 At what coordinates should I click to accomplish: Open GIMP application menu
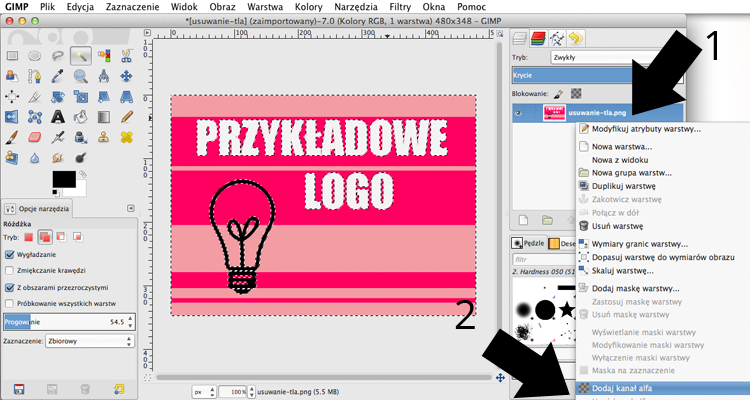[17, 7]
